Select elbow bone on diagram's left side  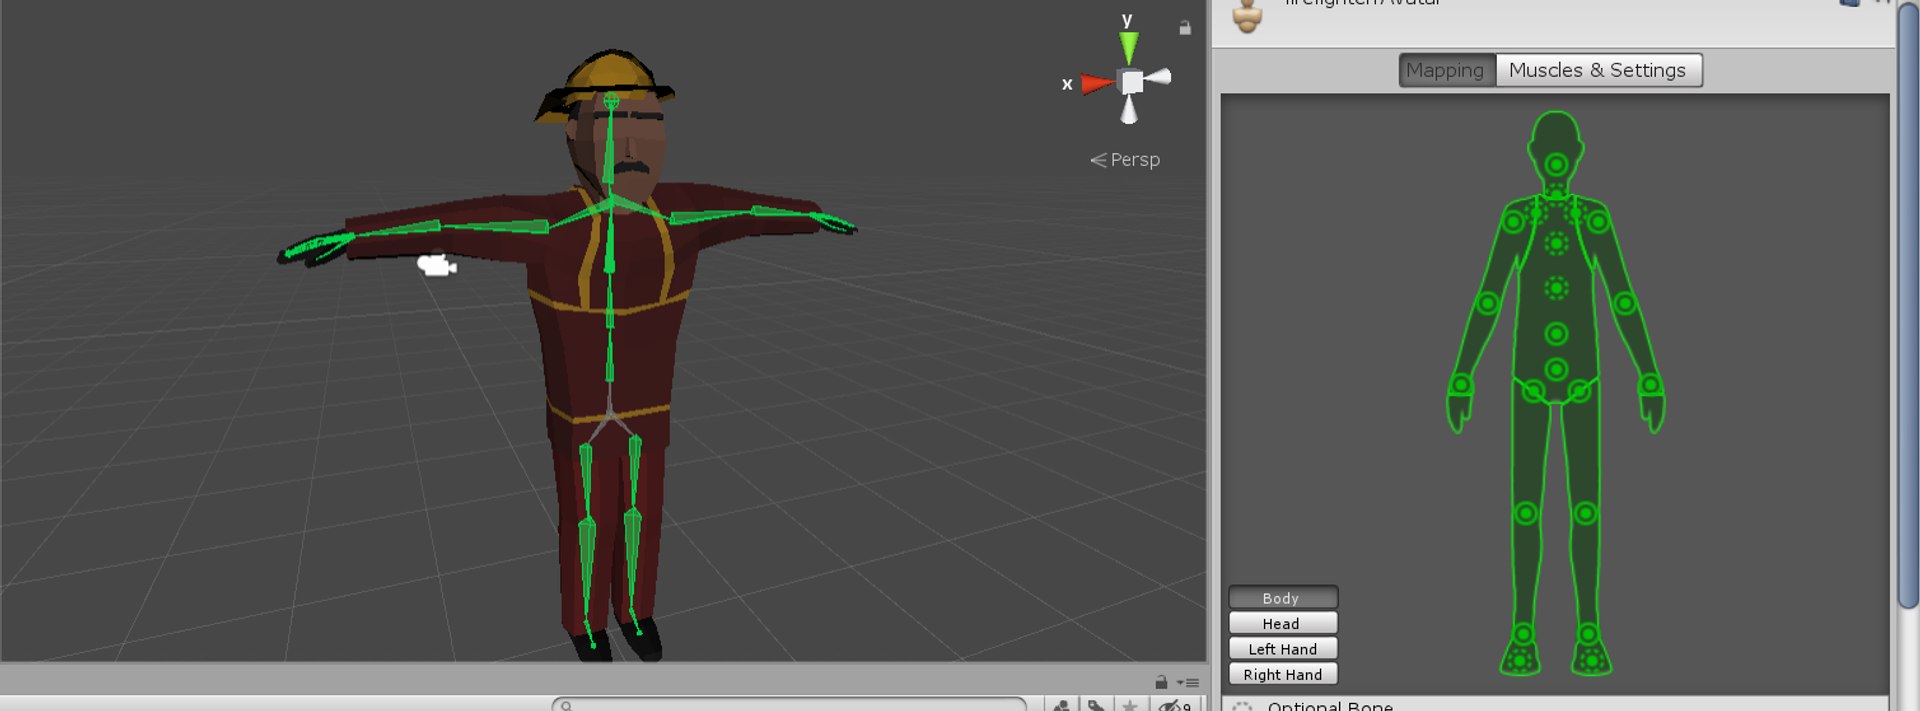tap(1488, 303)
